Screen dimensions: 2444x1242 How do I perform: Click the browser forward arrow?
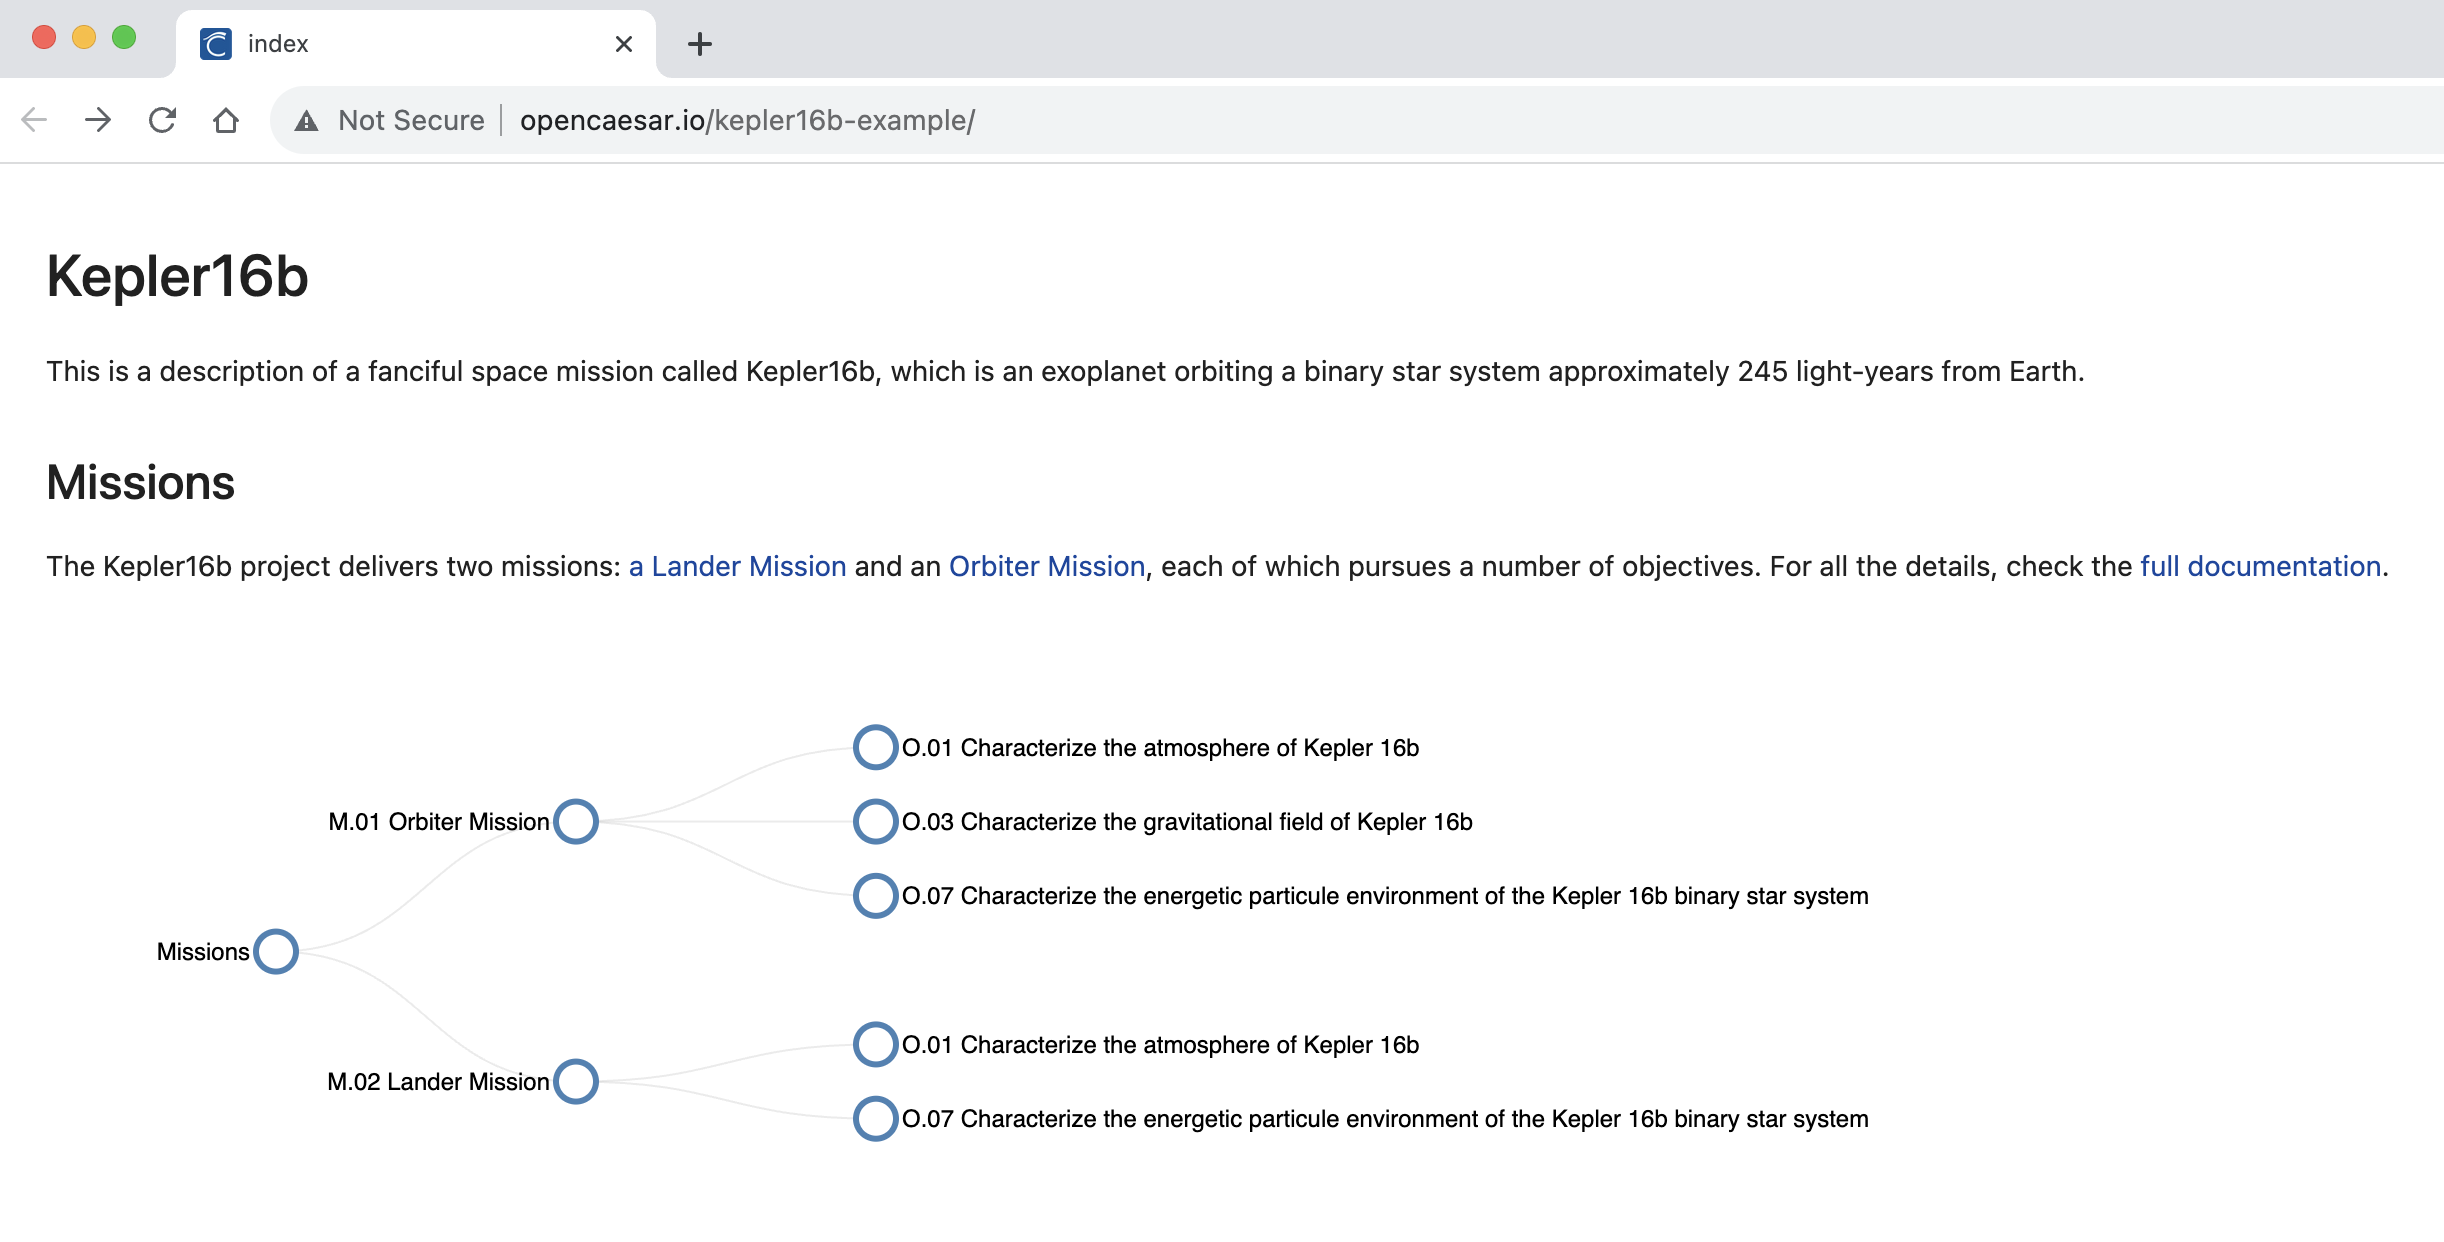pyautogui.click(x=98, y=120)
